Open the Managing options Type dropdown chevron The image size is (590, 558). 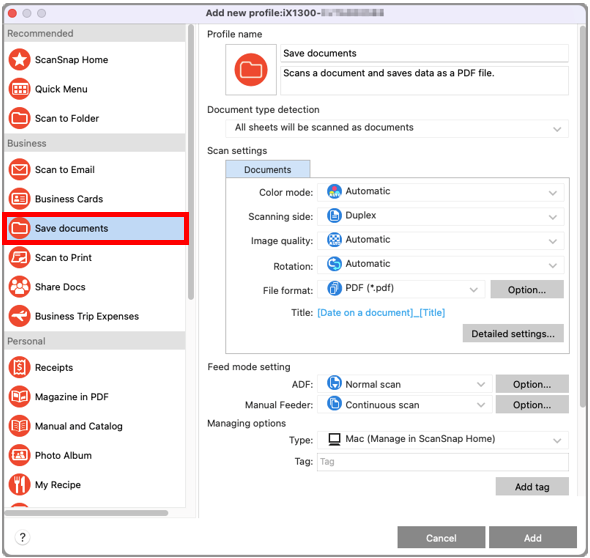[557, 440]
